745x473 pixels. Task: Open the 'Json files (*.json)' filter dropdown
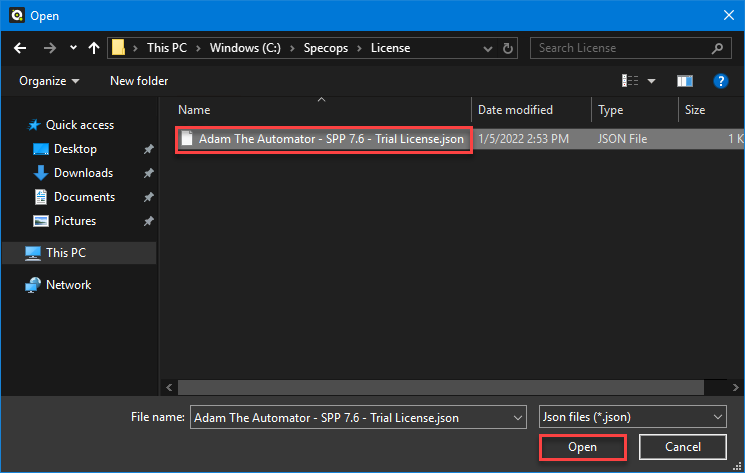632,417
